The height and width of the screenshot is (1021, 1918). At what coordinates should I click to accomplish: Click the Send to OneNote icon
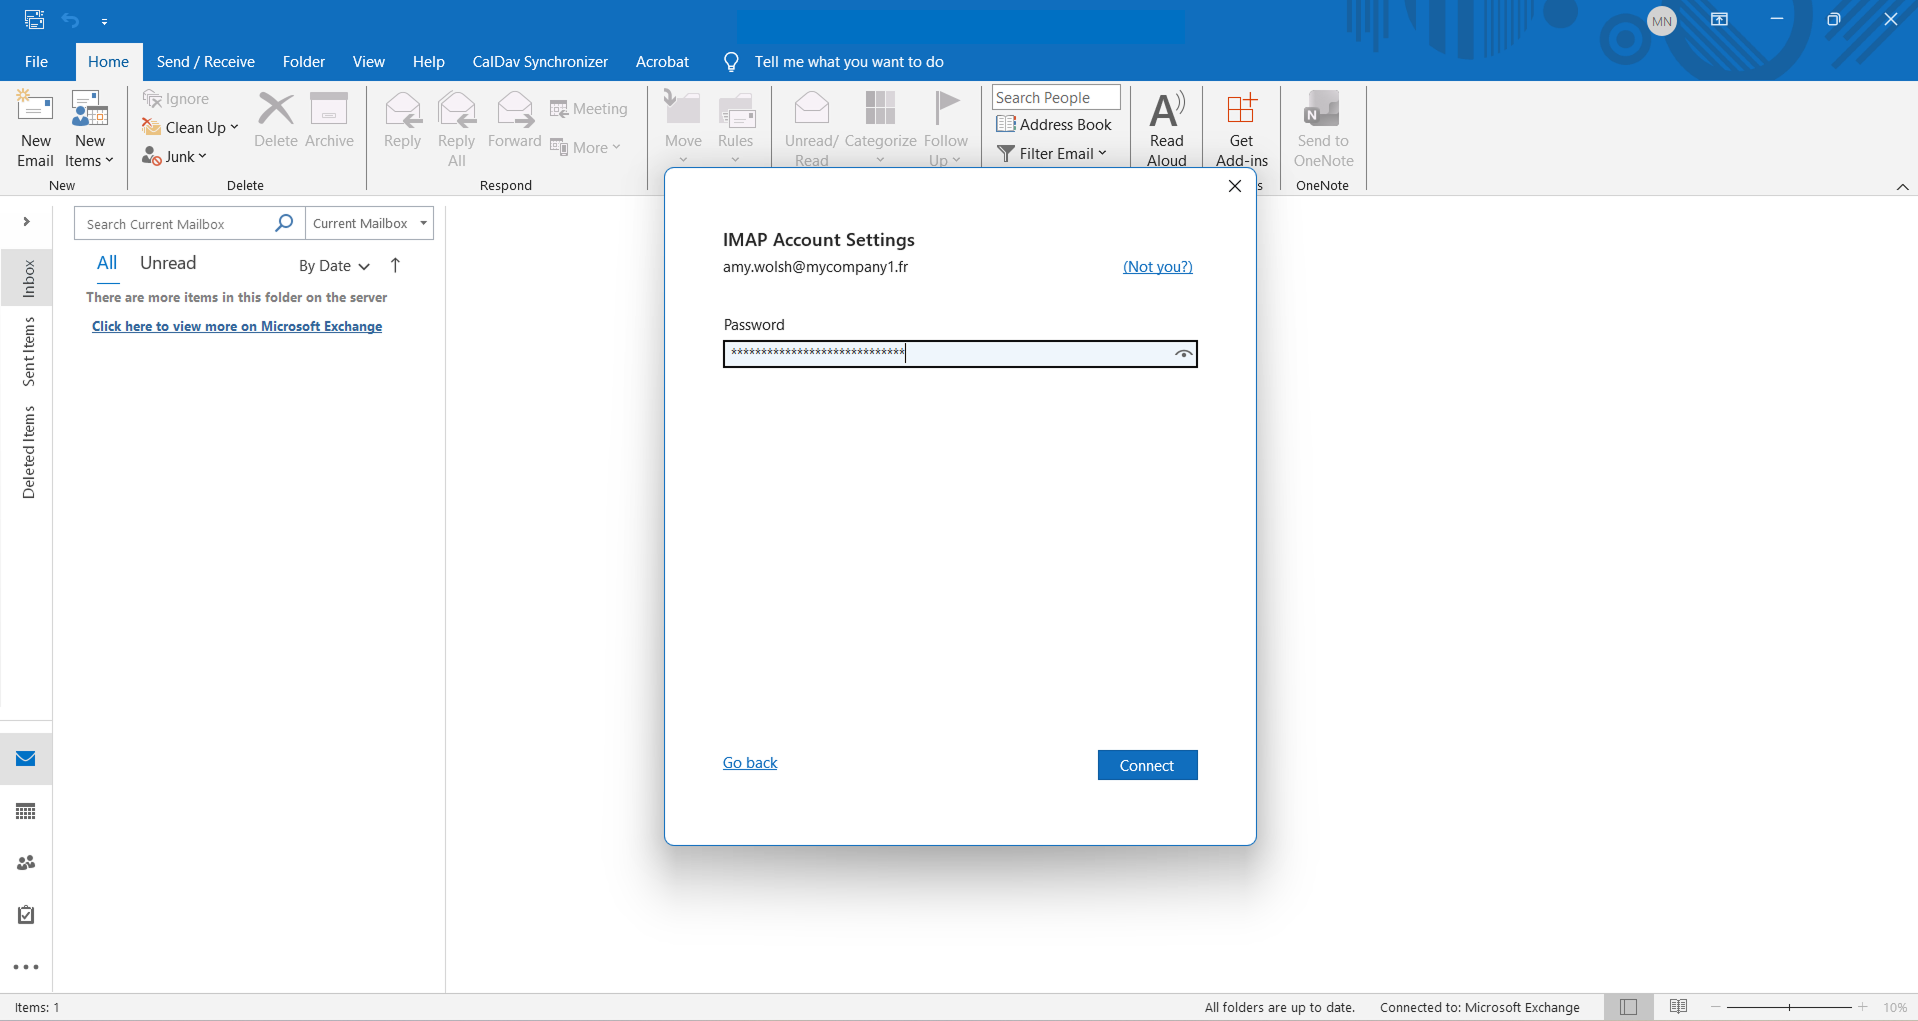1323,108
